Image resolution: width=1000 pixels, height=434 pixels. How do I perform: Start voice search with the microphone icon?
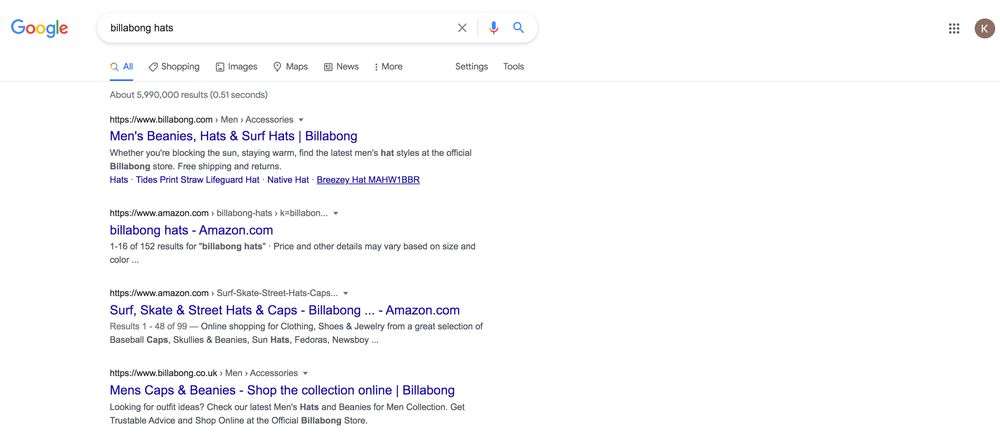pyautogui.click(x=493, y=28)
